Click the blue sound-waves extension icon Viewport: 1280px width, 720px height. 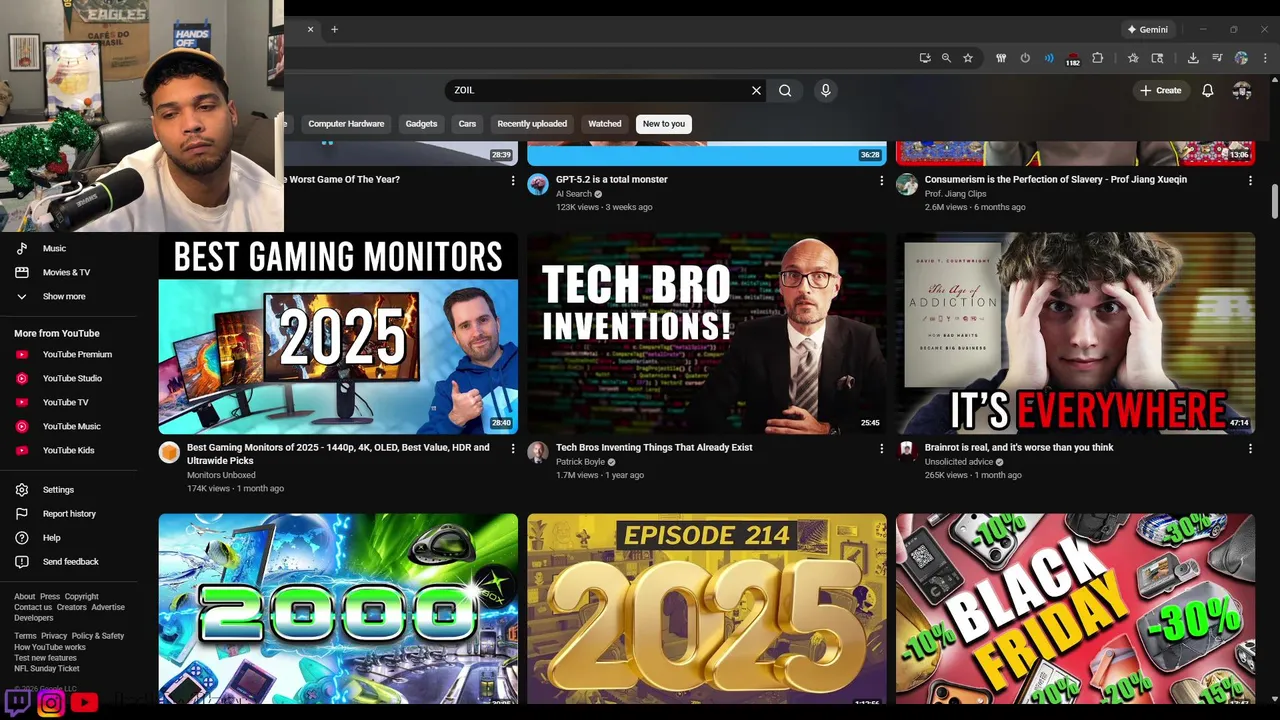[x=1049, y=58]
